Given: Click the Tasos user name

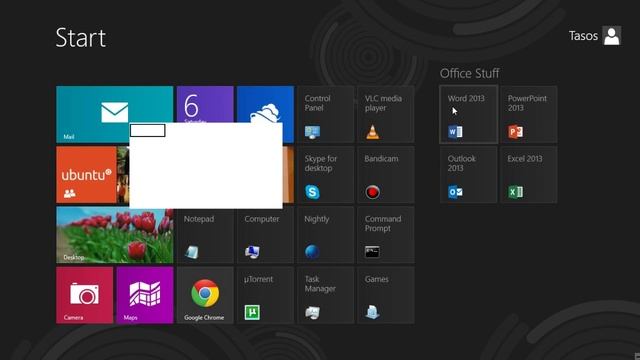Looking at the screenshot, I should coord(583,36).
